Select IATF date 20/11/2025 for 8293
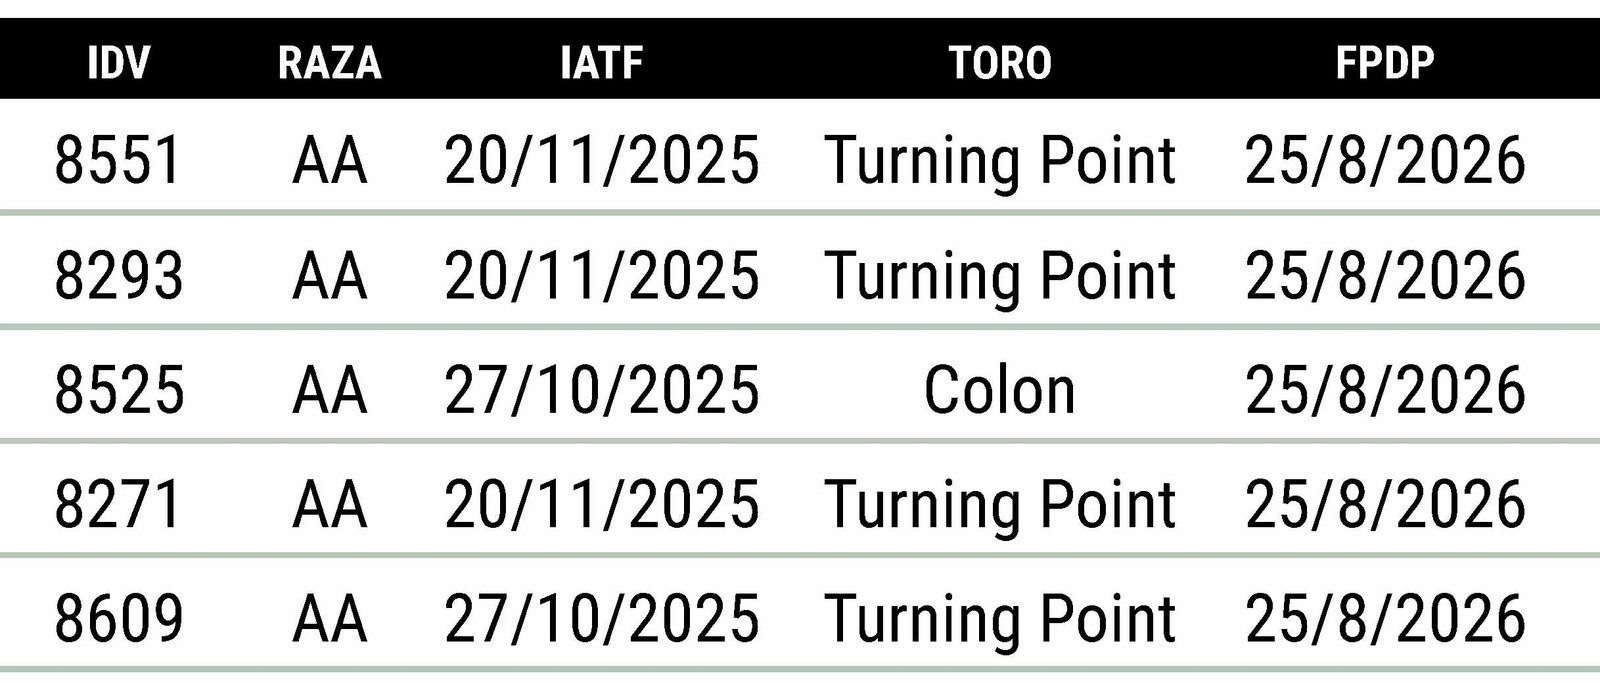 602,275
